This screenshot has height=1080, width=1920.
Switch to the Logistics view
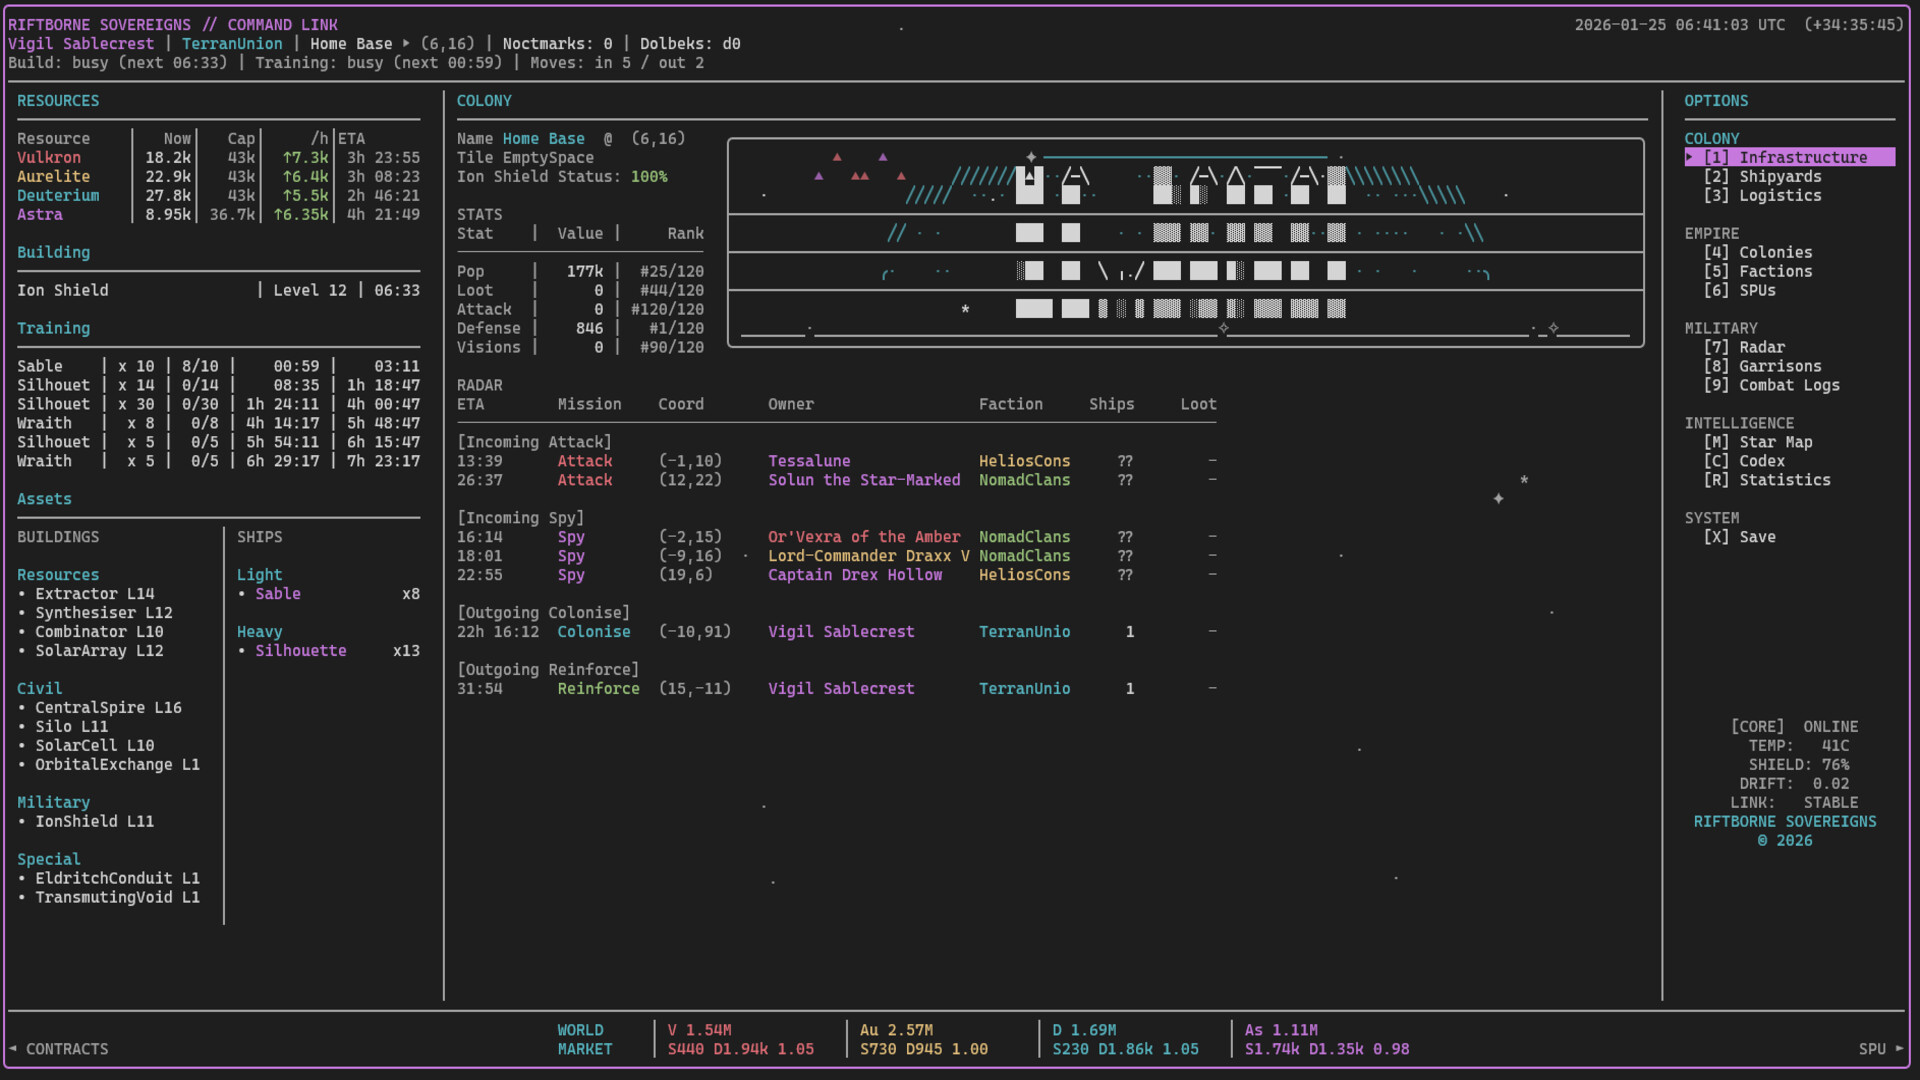(1763, 195)
